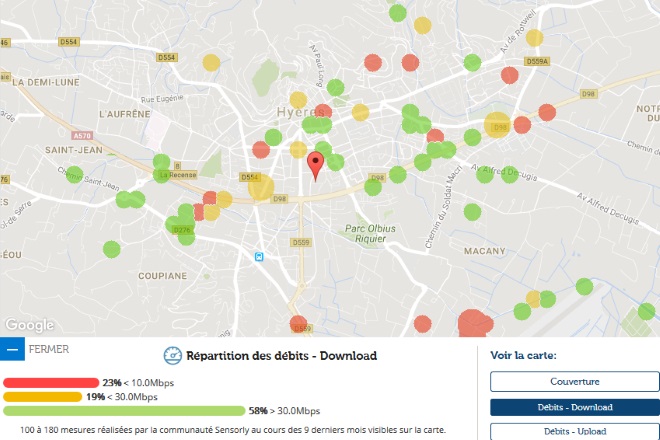Click the La Recense place label
The image size is (660, 440).
point(178,174)
